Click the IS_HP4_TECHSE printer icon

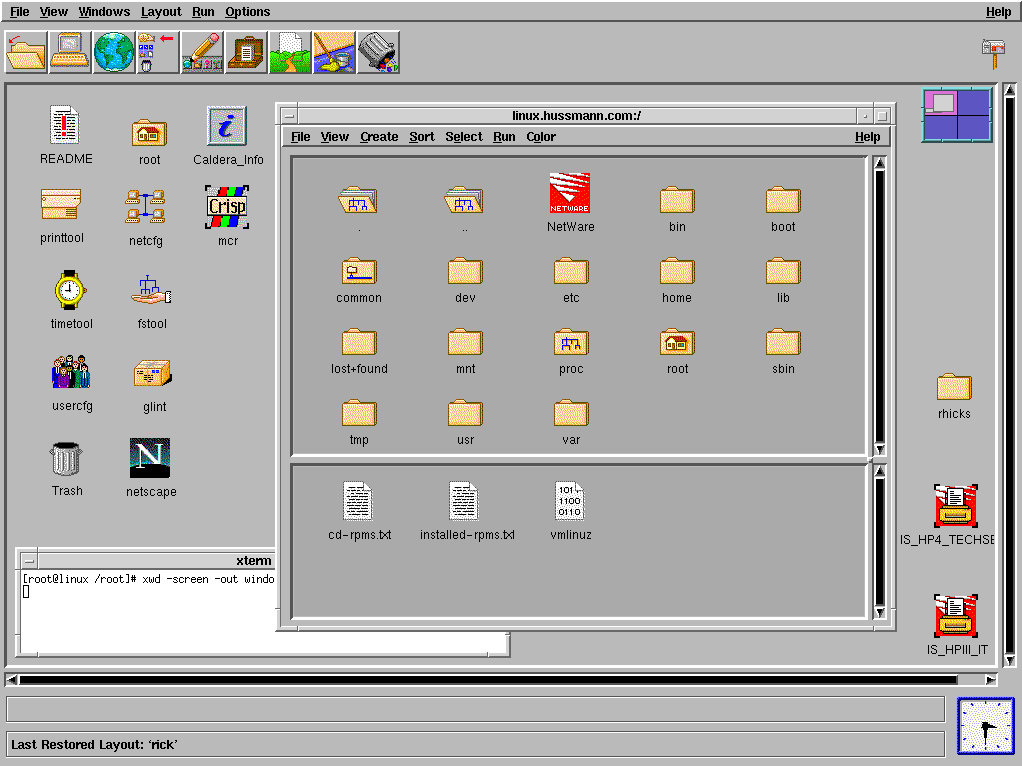(955, 507)
